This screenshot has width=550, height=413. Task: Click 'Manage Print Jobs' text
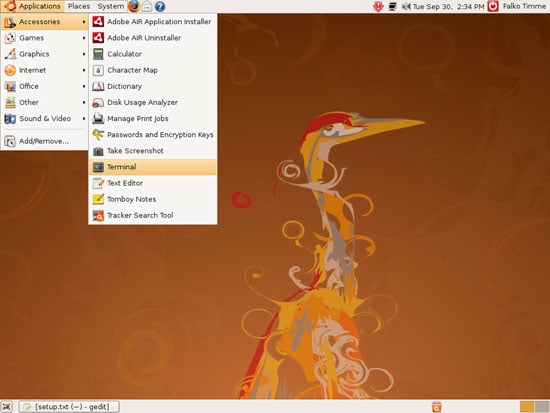pyautogui.click(x=138, y=119)
